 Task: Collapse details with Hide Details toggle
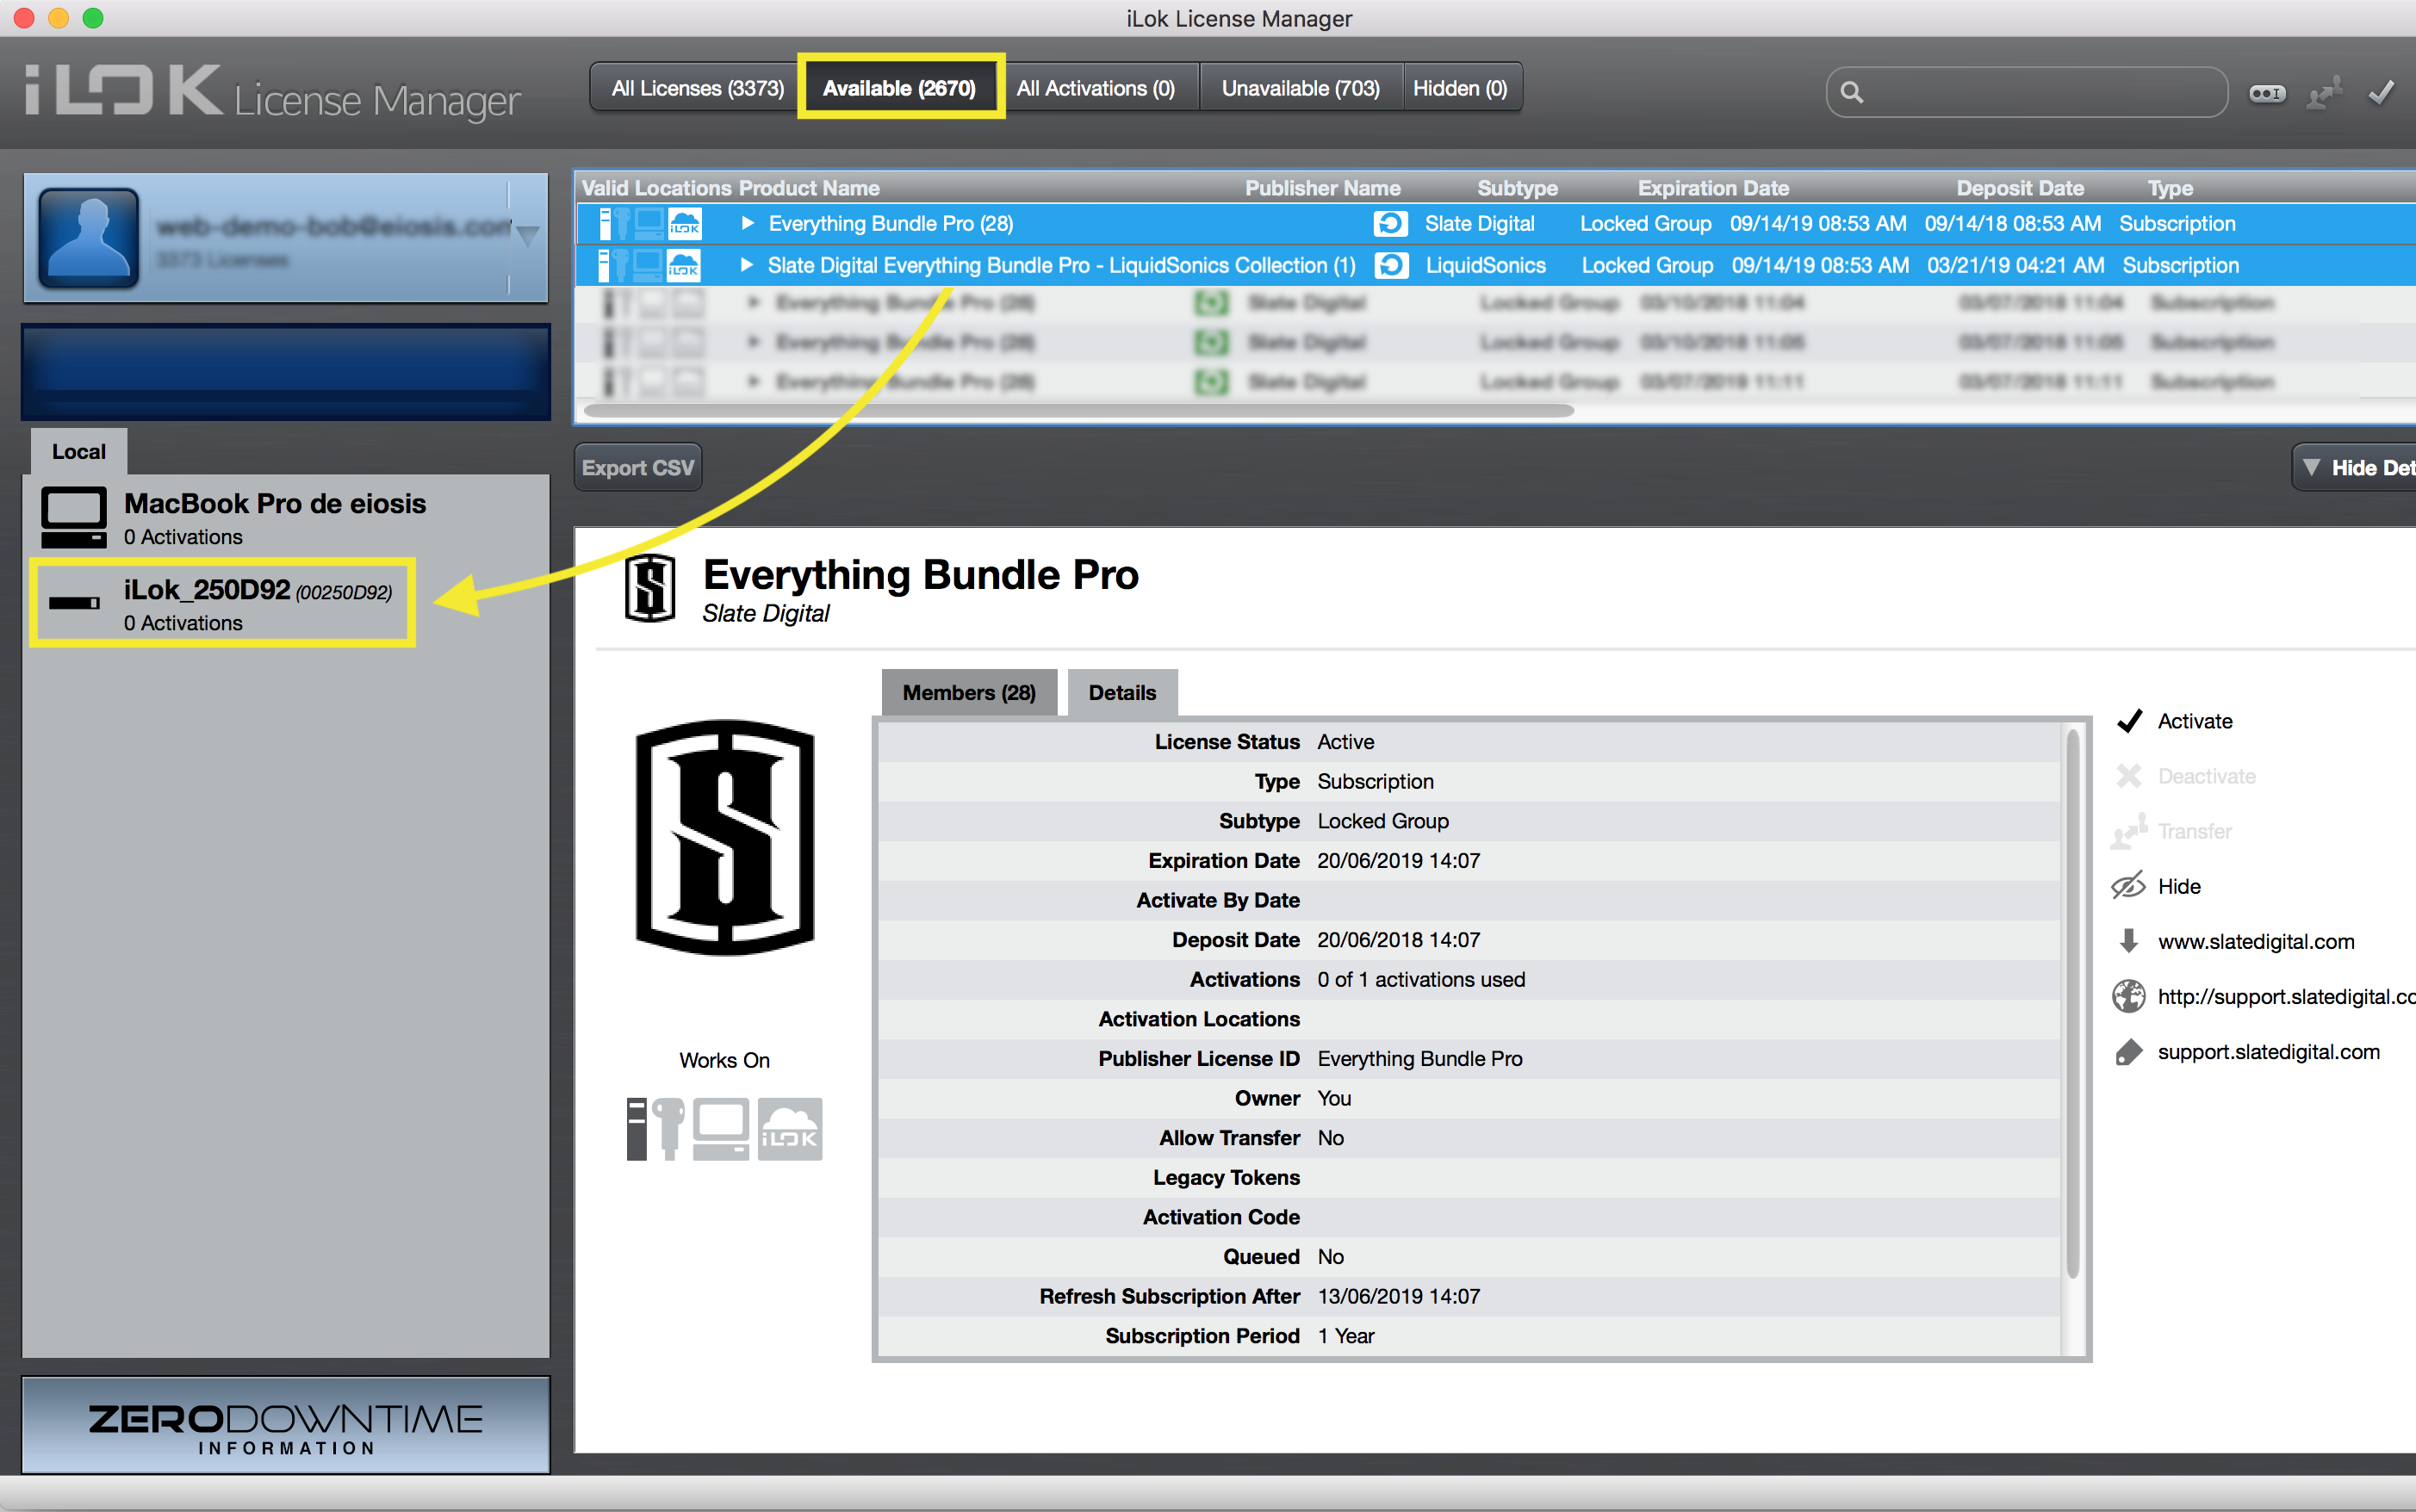tap(2355, 467)
